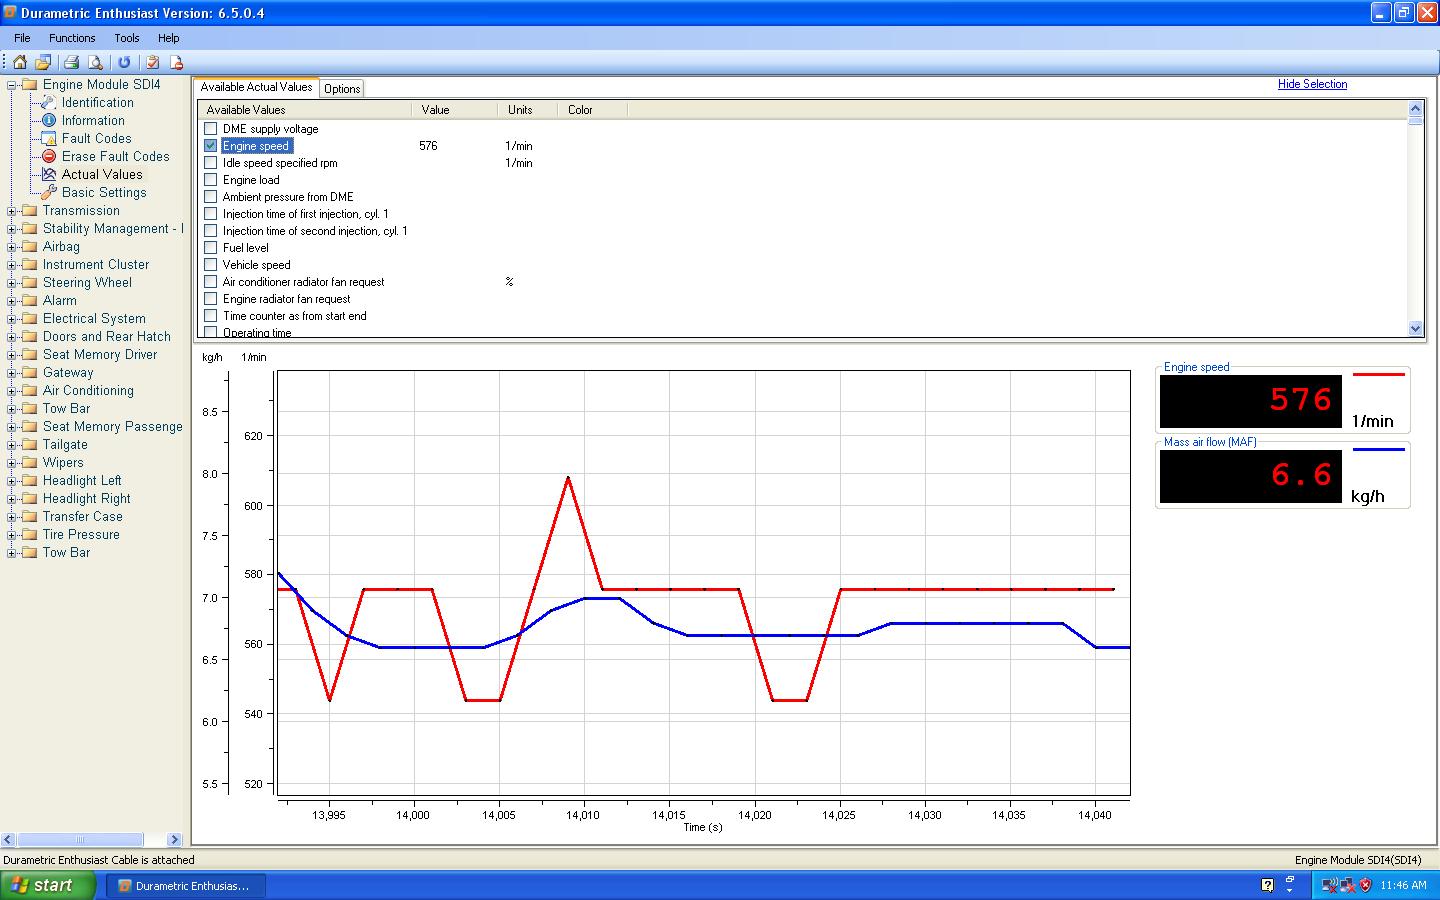The height and width of the screenshot is (900, 1440).
Task: Expand the Air Conditioning tree node
Action: 12,391
